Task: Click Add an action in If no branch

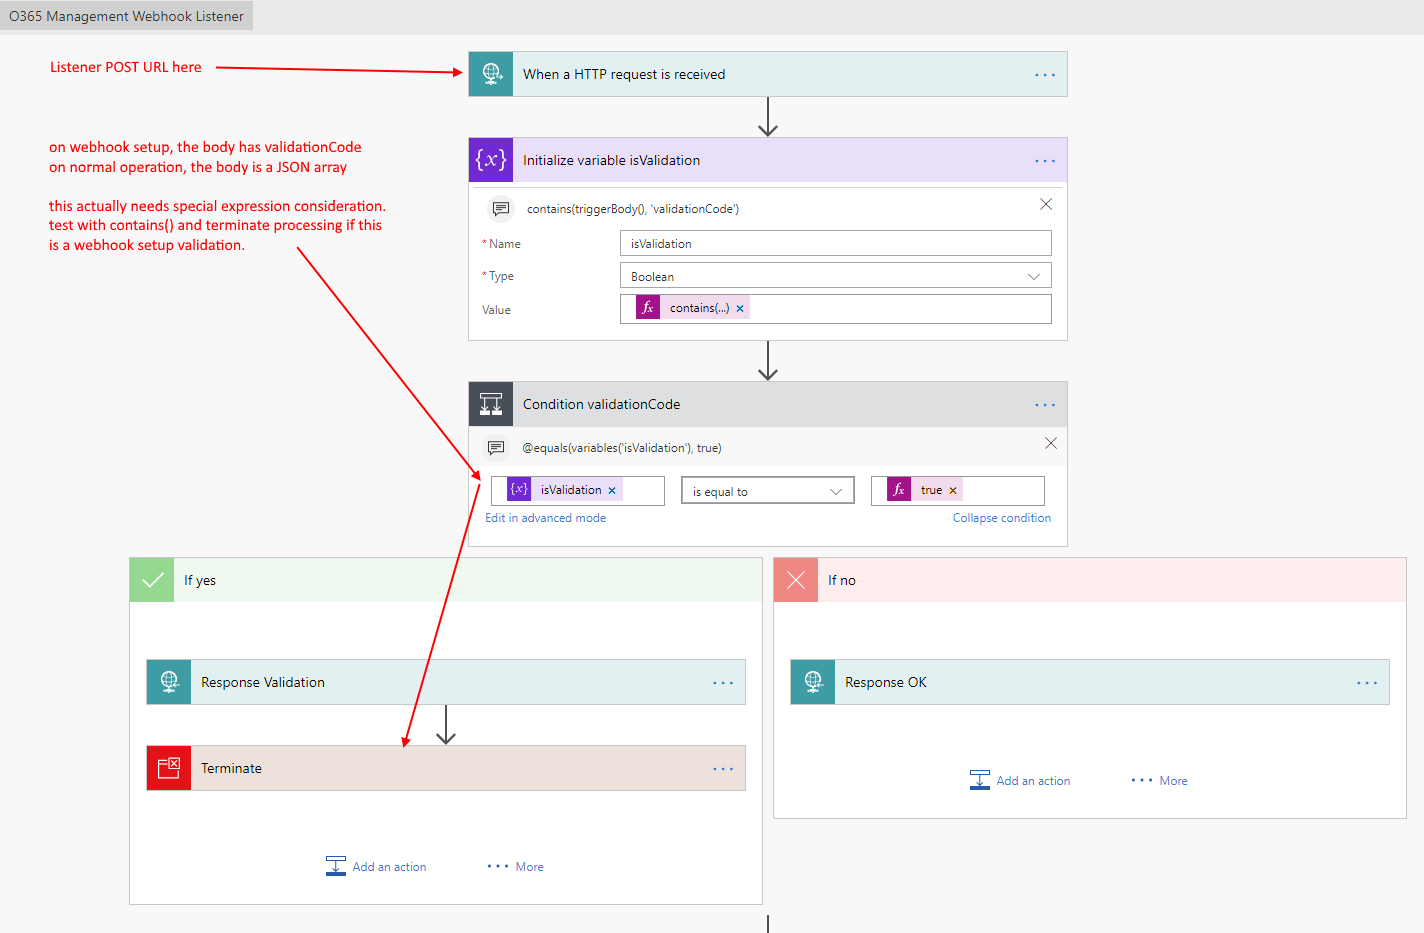Action: click(1021, 781)
